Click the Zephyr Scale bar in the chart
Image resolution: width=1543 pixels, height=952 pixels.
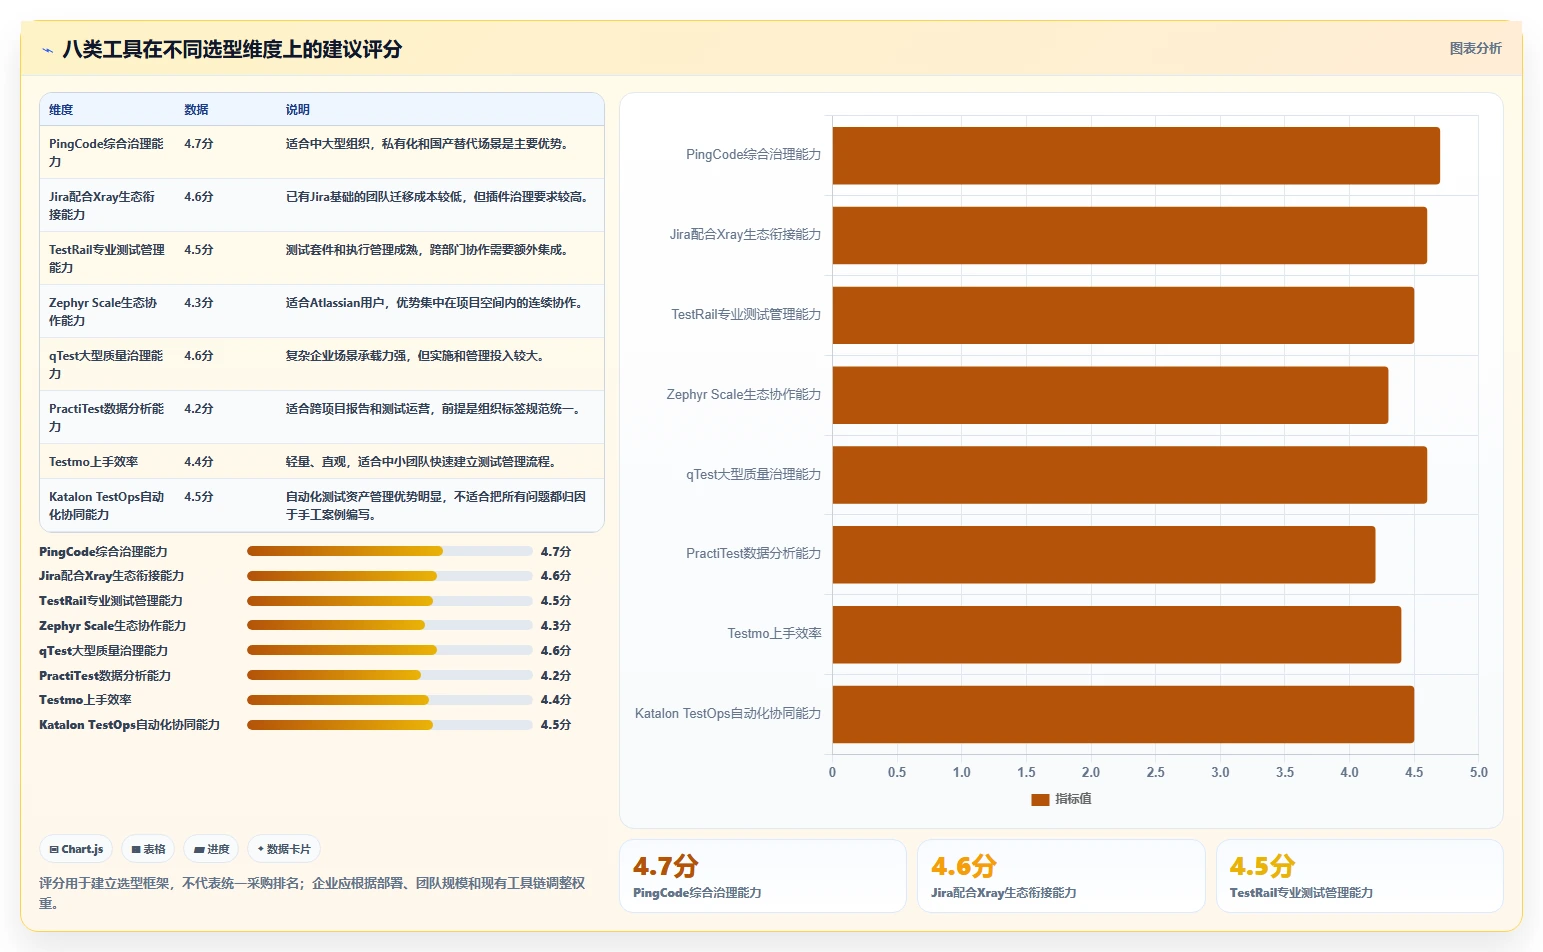1110,395
